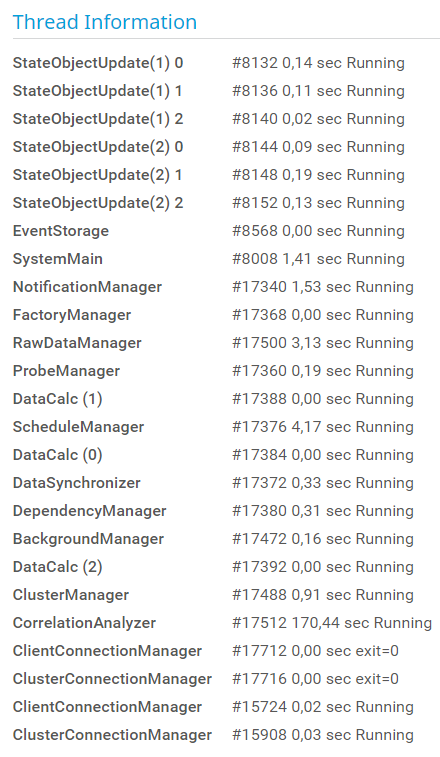This screenshot has height=757, width=440.
Task: Click the DependencyManager thread label
Action: [89, 511]
